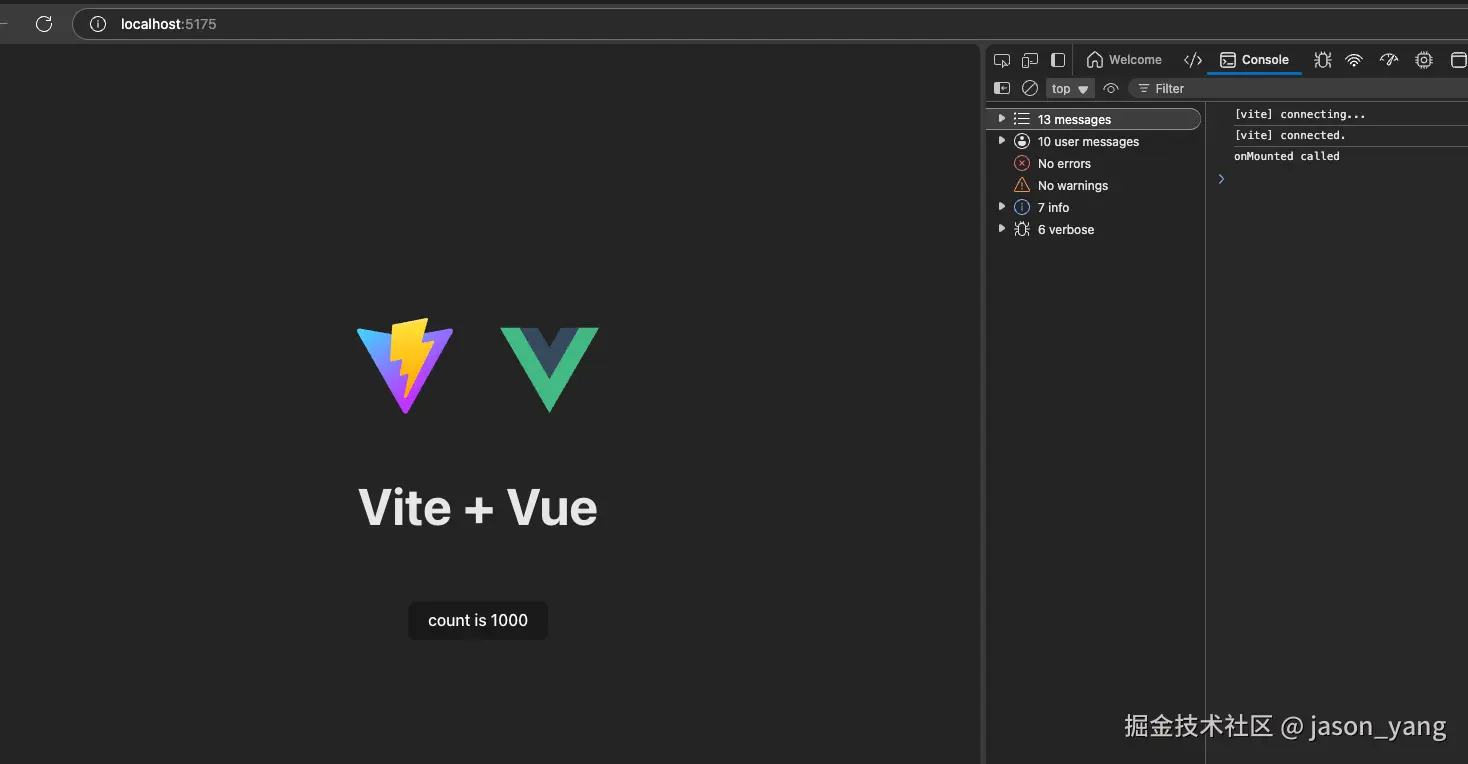Focus the console Filter field

1300,89
